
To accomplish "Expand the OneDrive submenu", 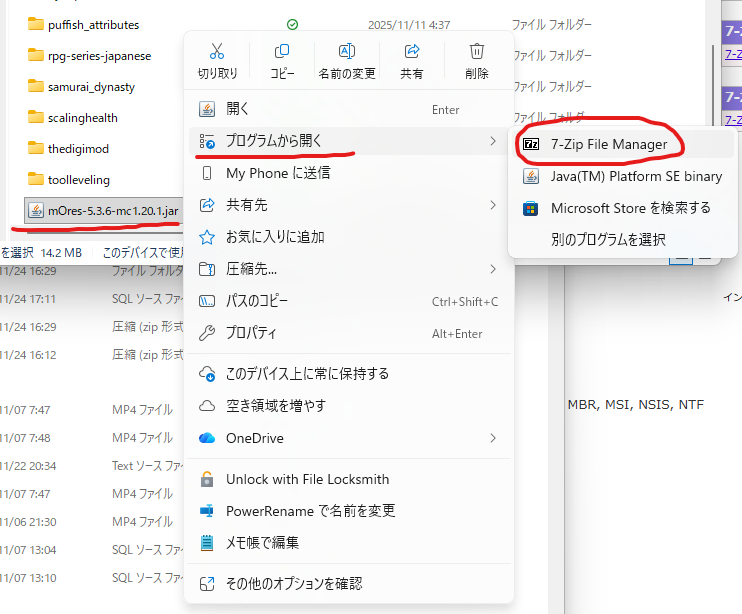I will (x=493, y=438).
